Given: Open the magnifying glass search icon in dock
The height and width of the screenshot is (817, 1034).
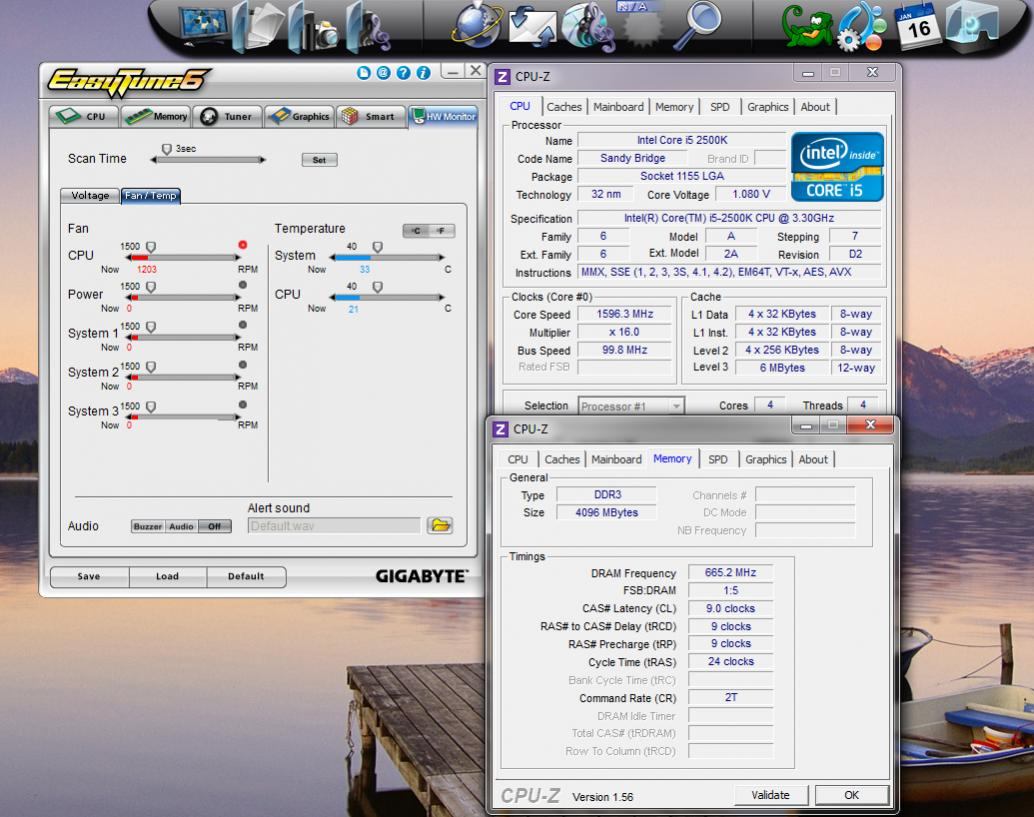Looking at the screenshot, I should pyautogui.click(x=698, y=25).
